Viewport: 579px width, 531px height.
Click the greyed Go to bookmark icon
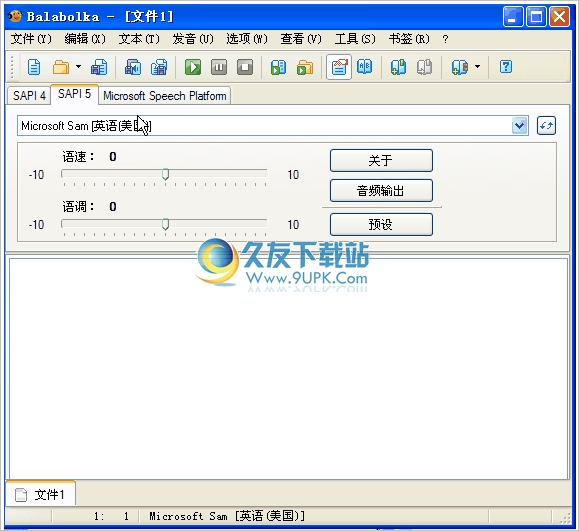click(x=425, y=67)
